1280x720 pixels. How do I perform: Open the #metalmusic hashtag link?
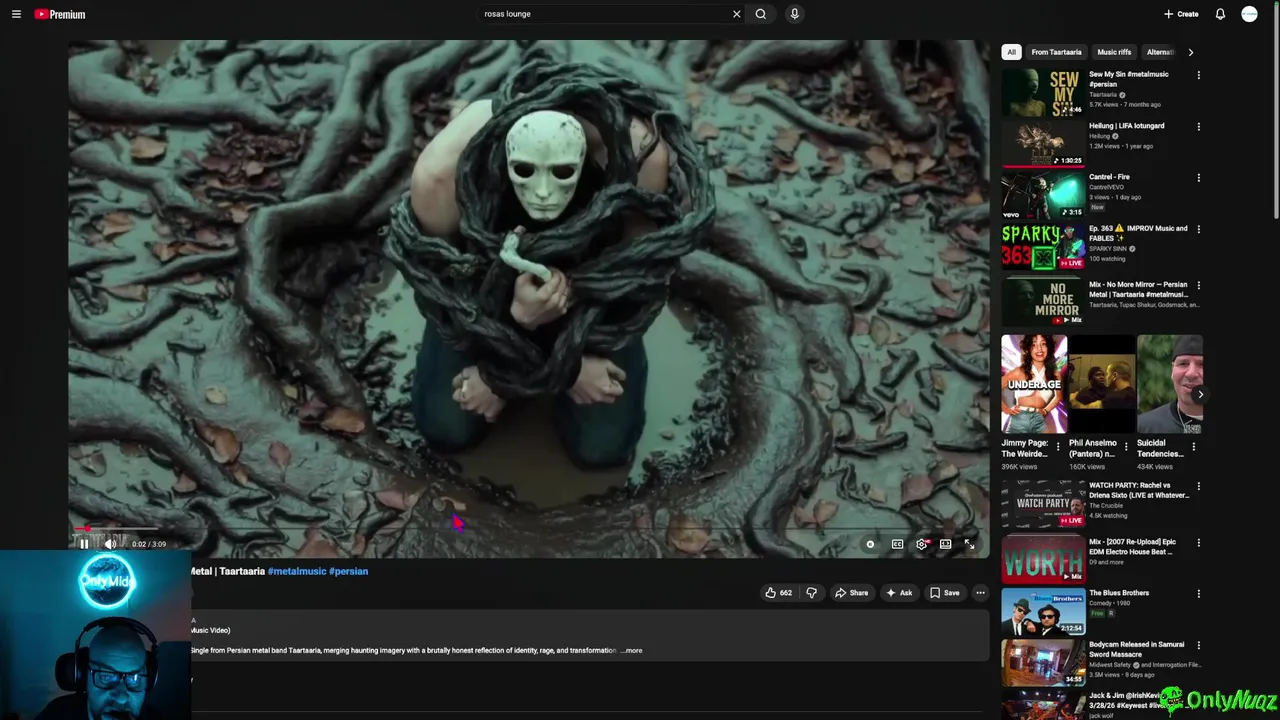pyautogui.click(x=296, y=571)
